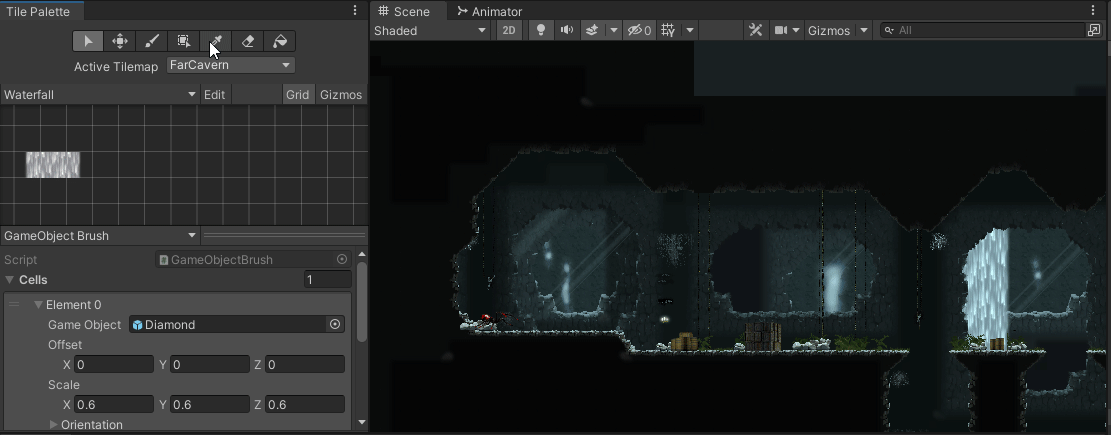Open the GameObject Brush dropdown
Viewport: 1111px width, 435px height.
click(x=100, y=236)
